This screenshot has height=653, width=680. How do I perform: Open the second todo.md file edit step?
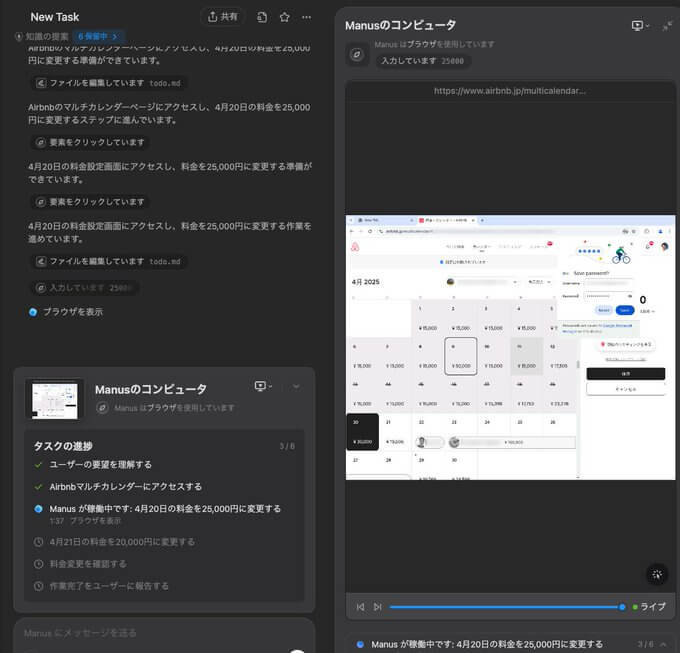(108, 261)
